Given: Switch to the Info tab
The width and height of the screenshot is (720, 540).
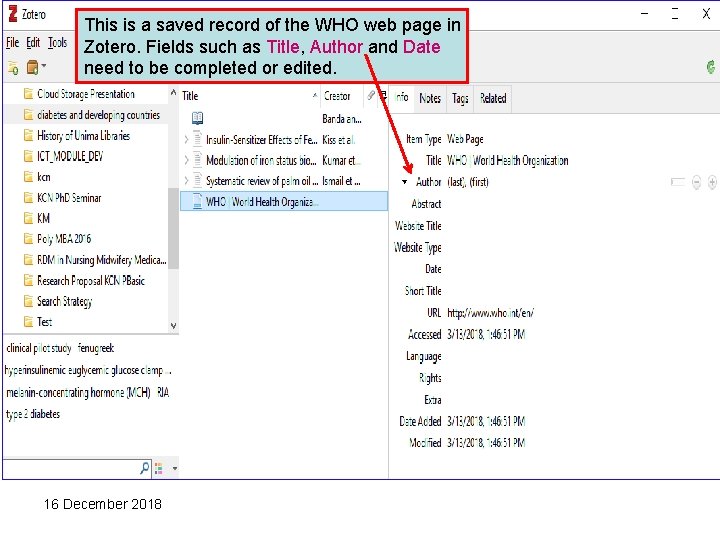Looking at the screenshot, I should pos(402,97).
